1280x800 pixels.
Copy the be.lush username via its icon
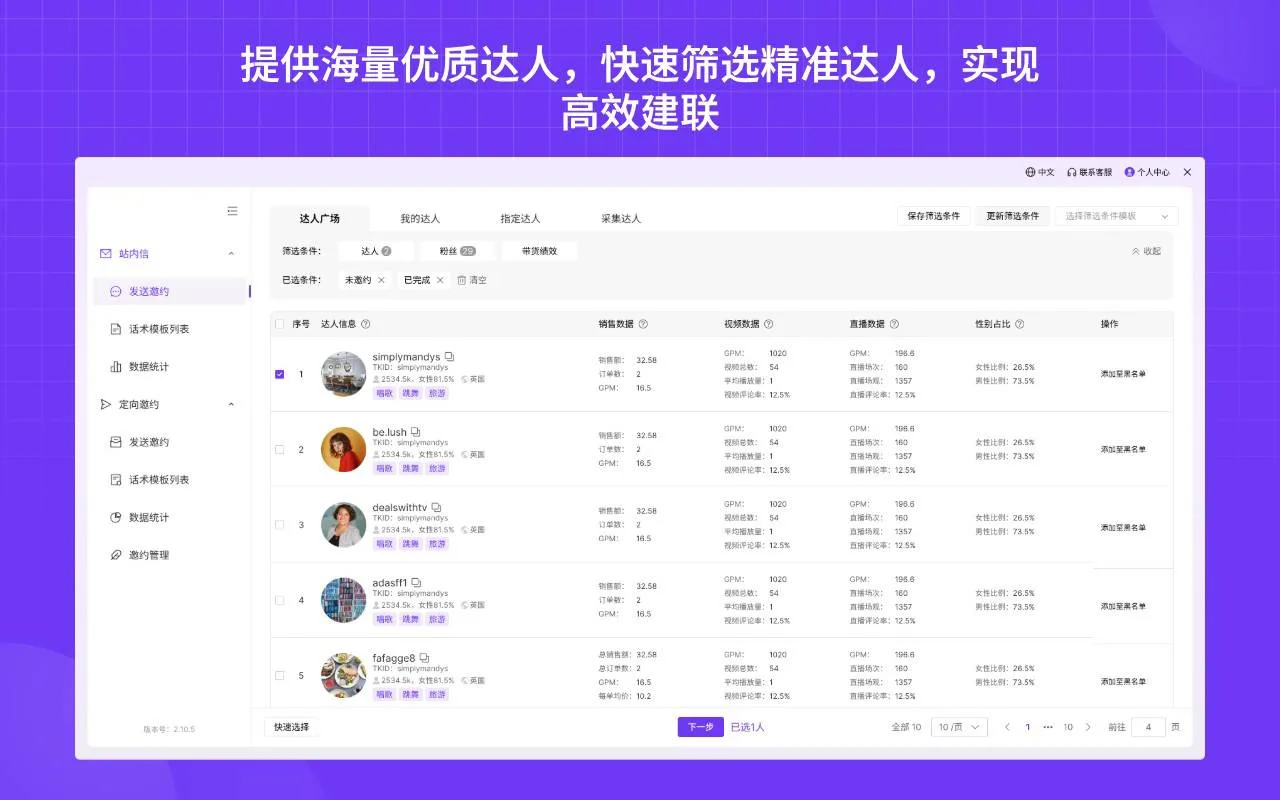pyautogui.click(x=416, y=432)
